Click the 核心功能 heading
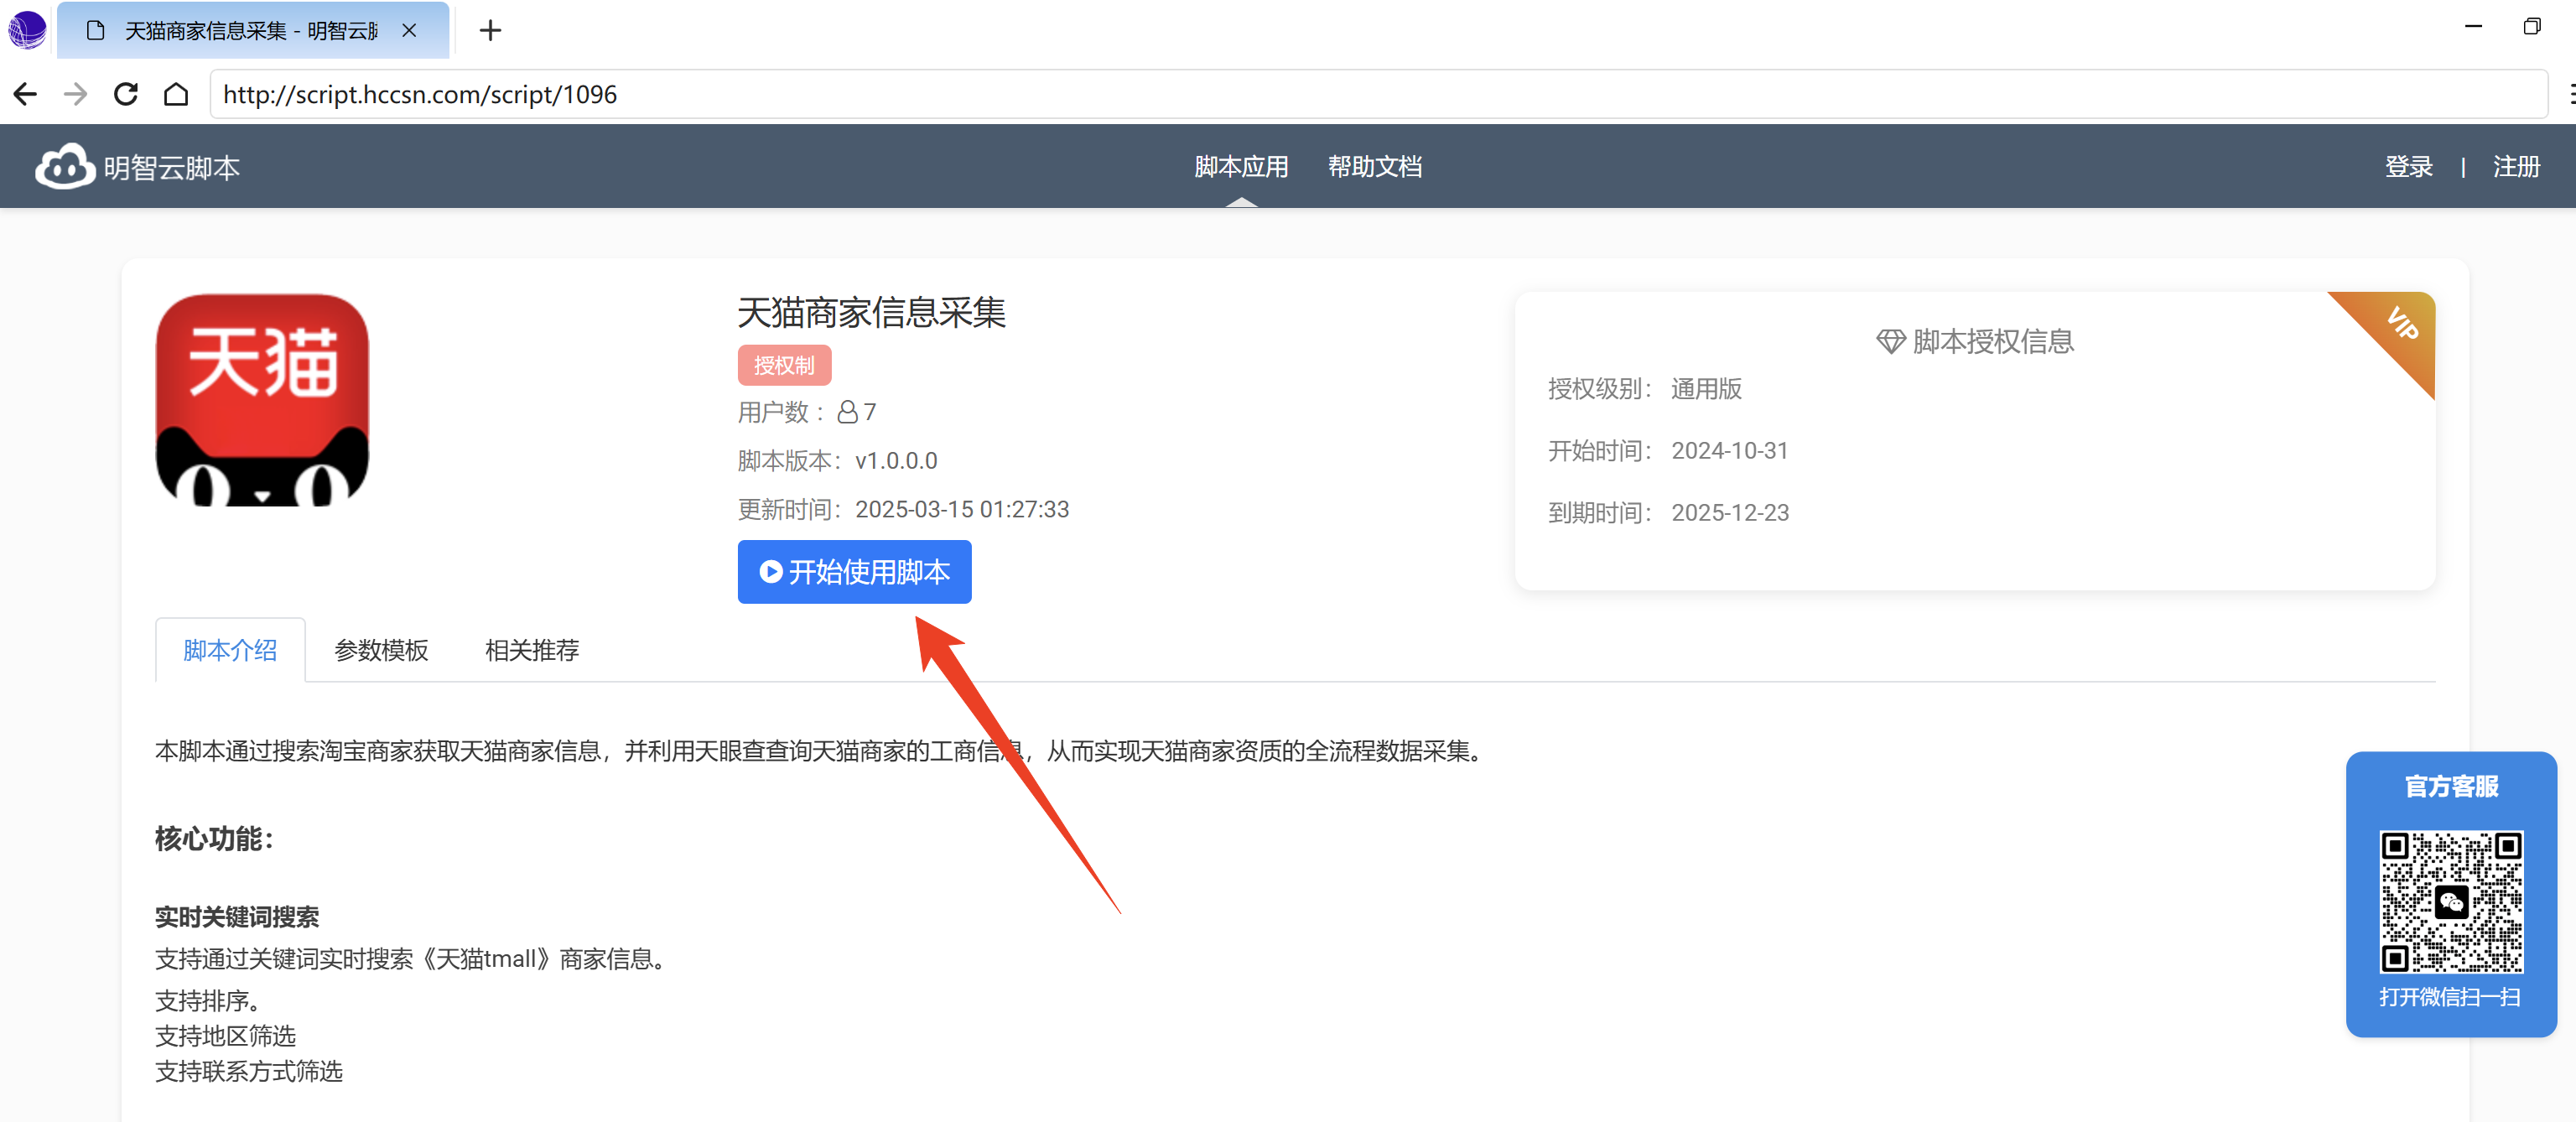Screen dimensions: 2576x1122 214,838
